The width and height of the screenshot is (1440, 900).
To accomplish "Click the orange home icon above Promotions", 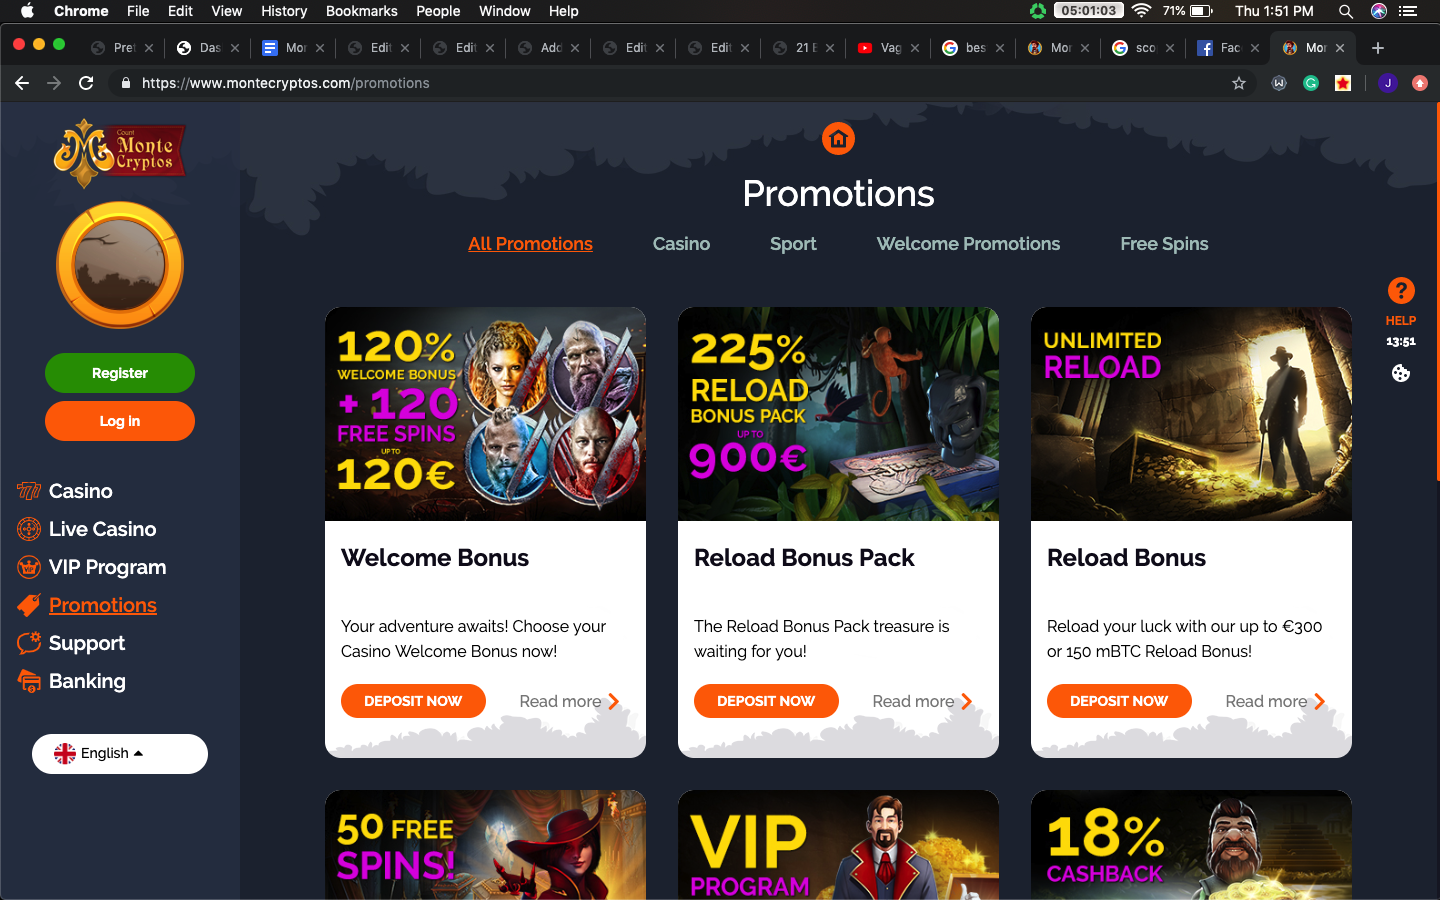I will click(x=838, y=139).
